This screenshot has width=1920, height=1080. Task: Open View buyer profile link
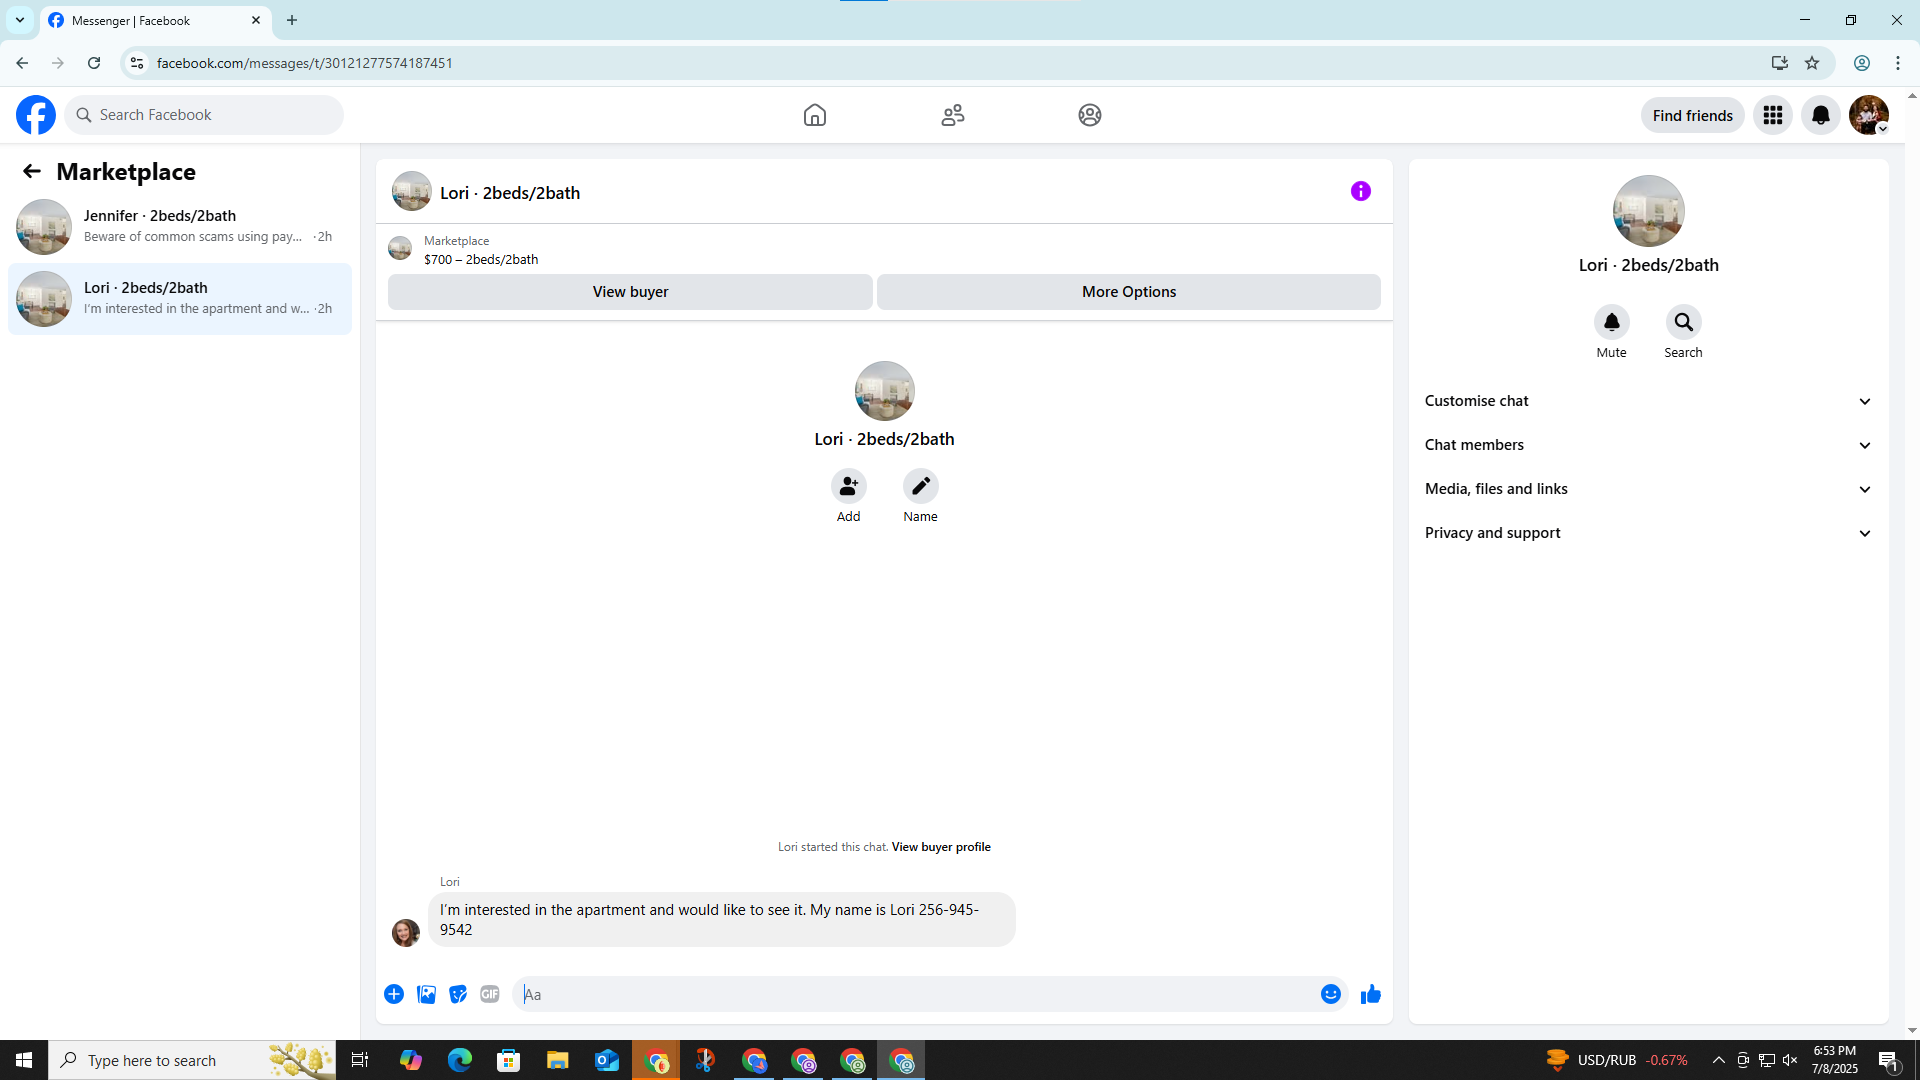tap(940, 847)
